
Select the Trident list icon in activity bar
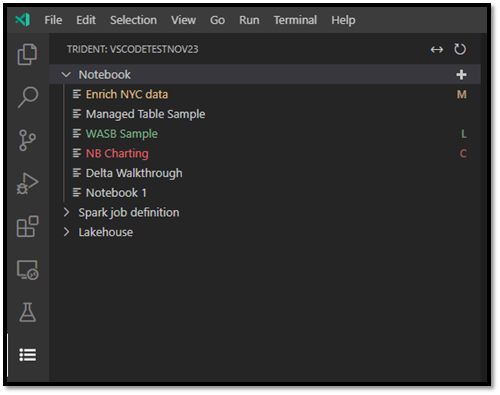tap(27, 355)
